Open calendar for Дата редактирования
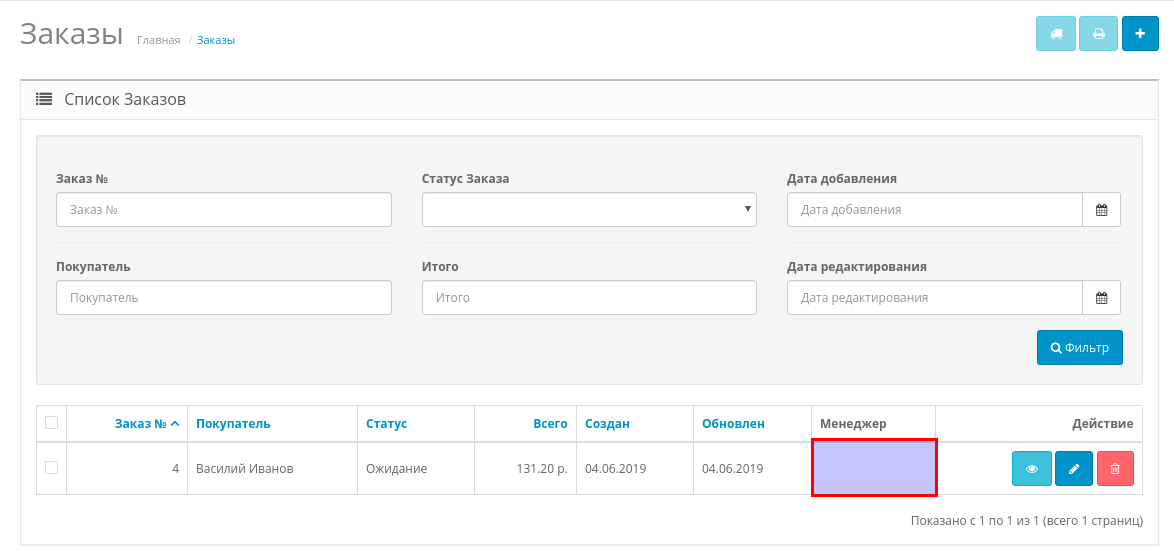 tap(1101, 298)
